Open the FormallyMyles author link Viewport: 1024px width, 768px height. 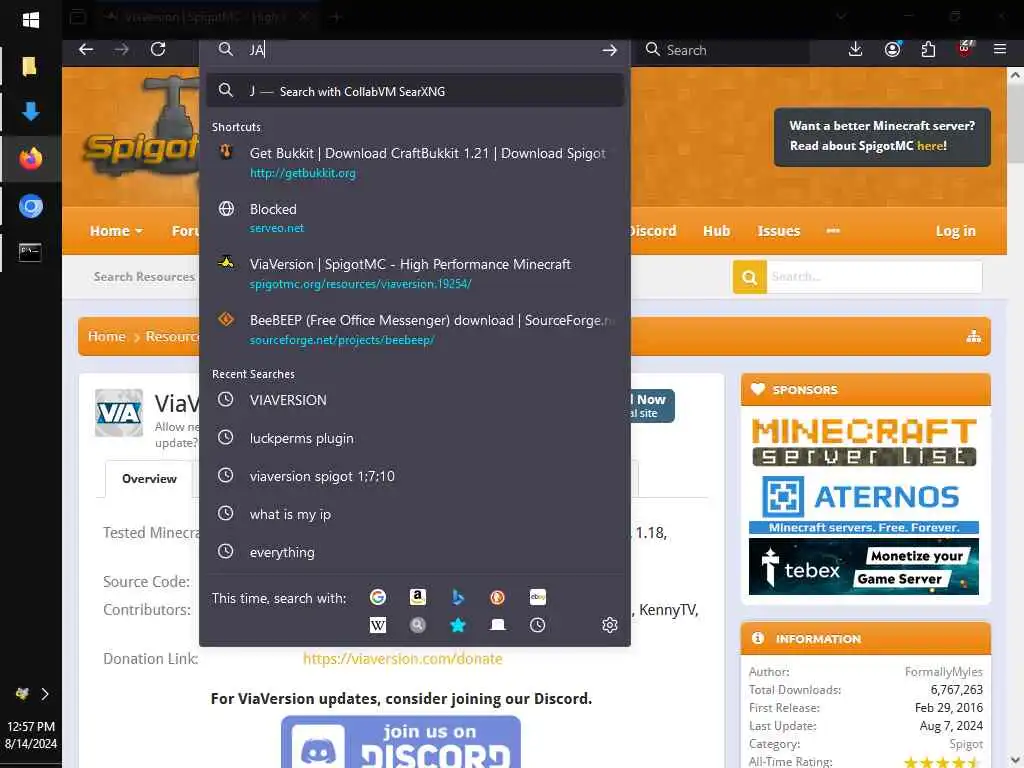click(x=943, y=671)
